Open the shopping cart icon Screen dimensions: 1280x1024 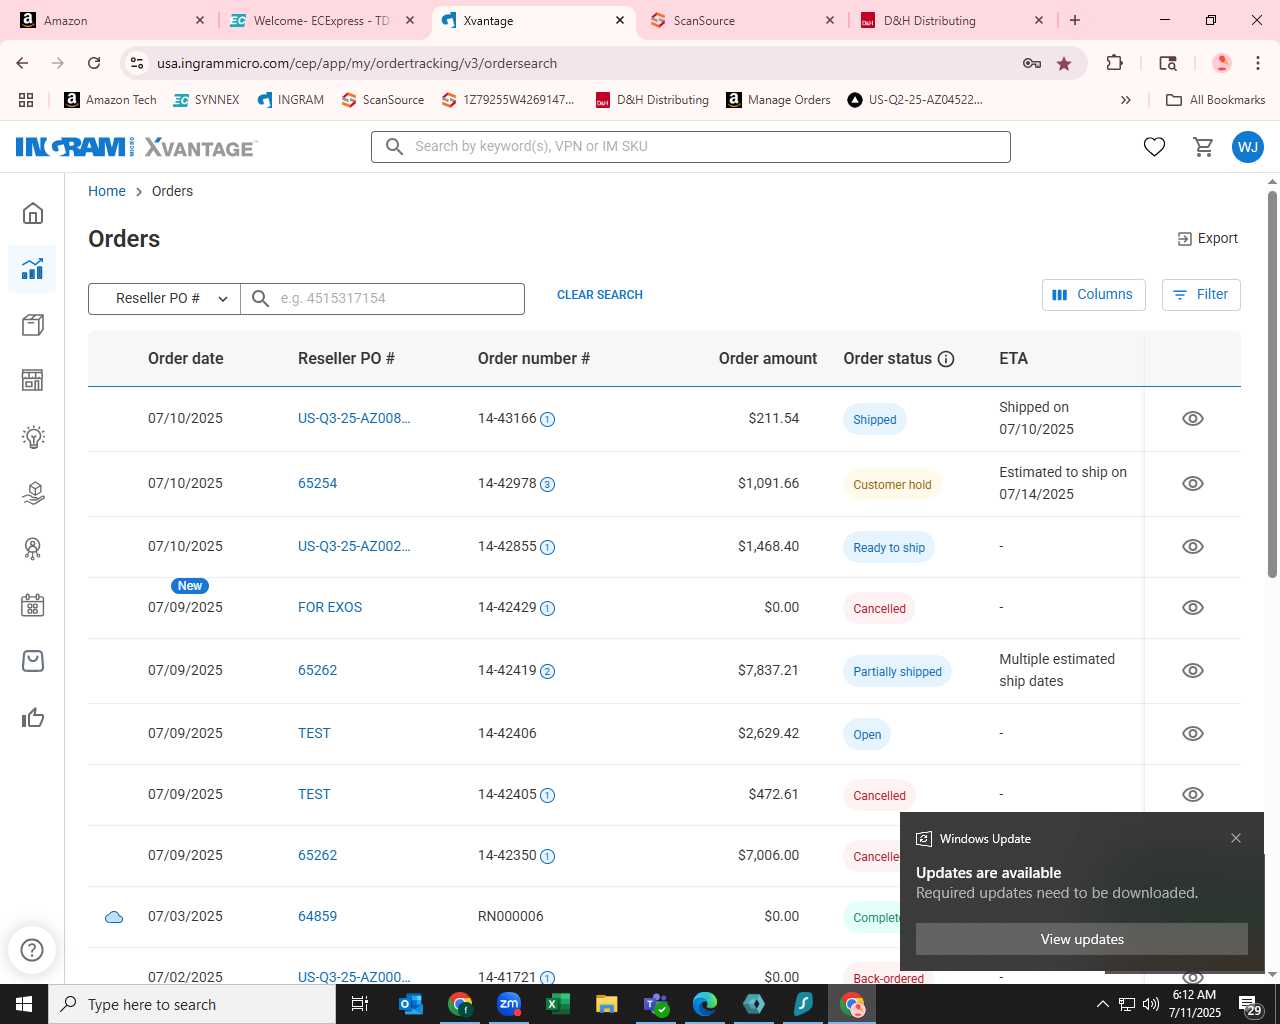coord(1203,147)
